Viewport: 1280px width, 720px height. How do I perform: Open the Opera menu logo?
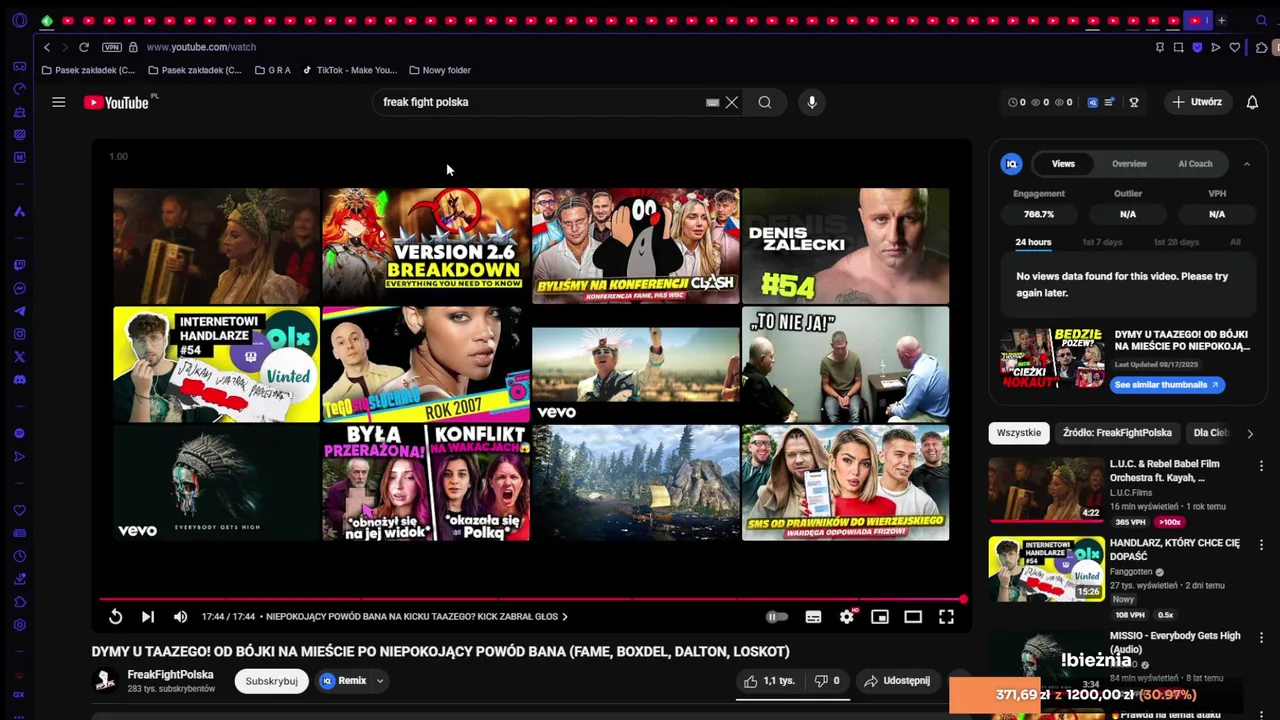pos(19,20)
